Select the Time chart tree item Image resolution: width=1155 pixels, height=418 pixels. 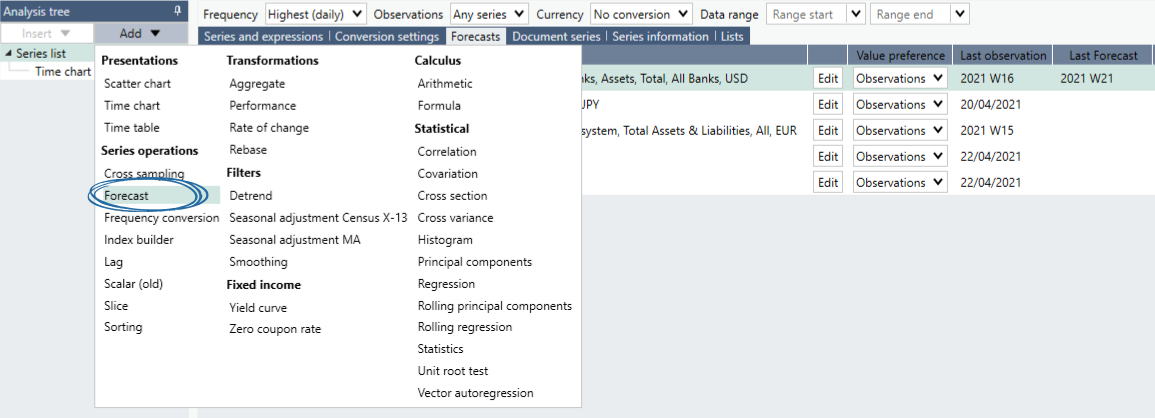[x=62, y=72]
